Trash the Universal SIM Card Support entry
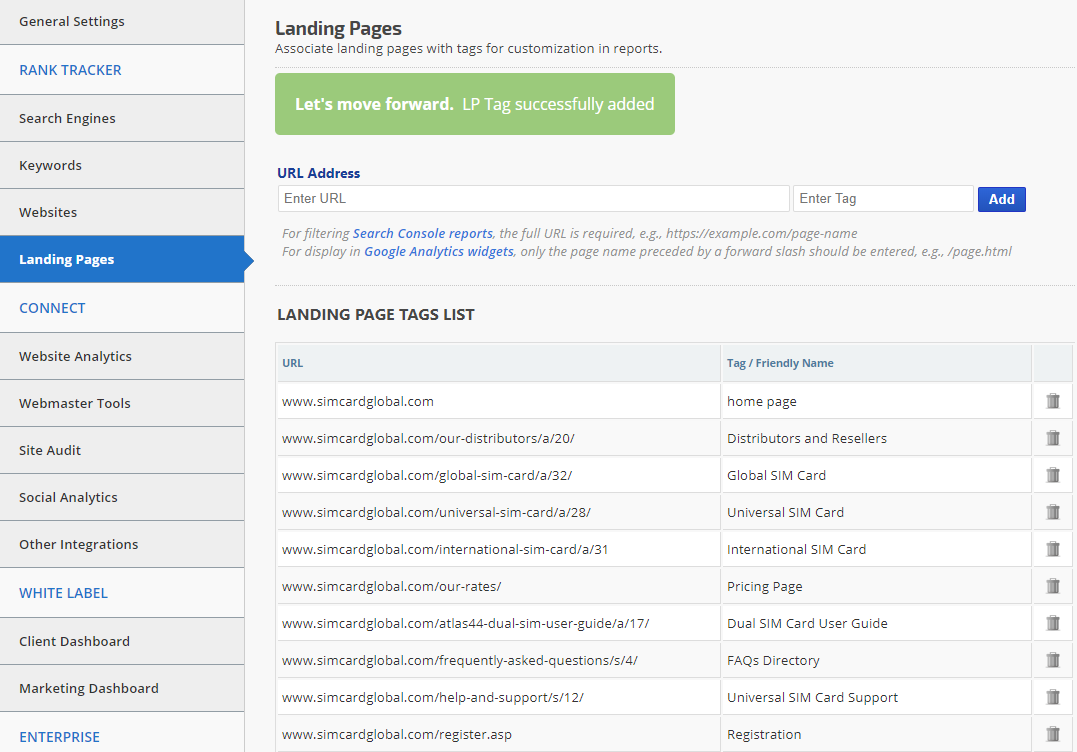Image resolution: width=1077 pixels, height=752 pixels. (x=1052, y=697)
